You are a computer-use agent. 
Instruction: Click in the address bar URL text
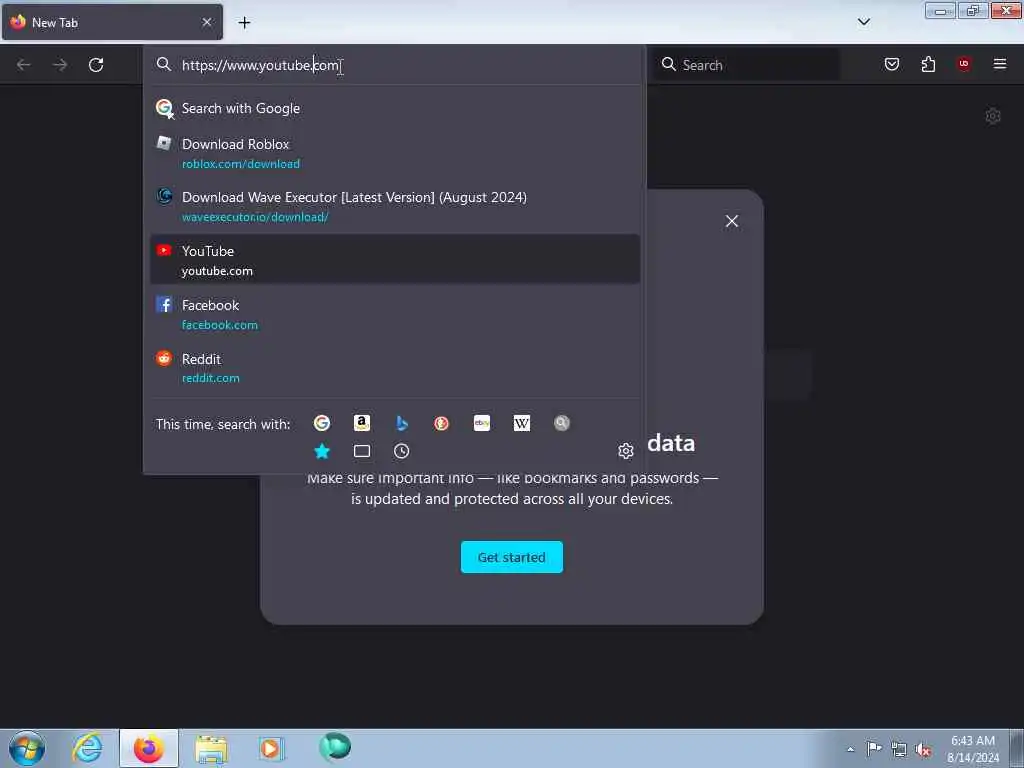pos(260,65)
